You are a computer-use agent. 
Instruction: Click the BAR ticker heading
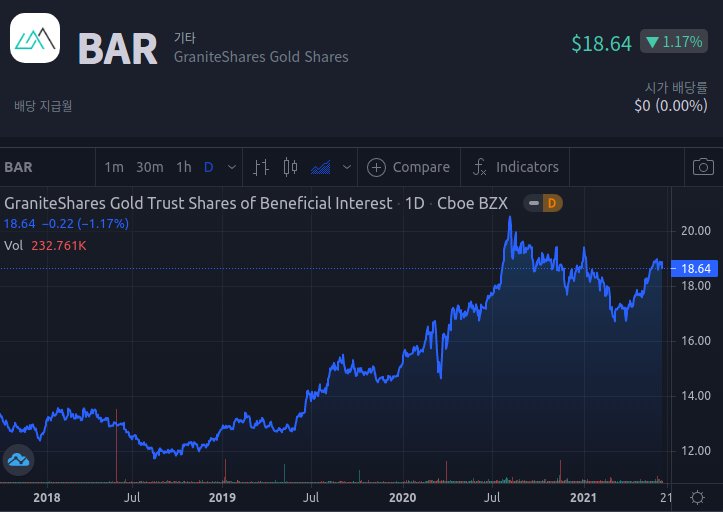pyautogui.click(x=118, y=49)
